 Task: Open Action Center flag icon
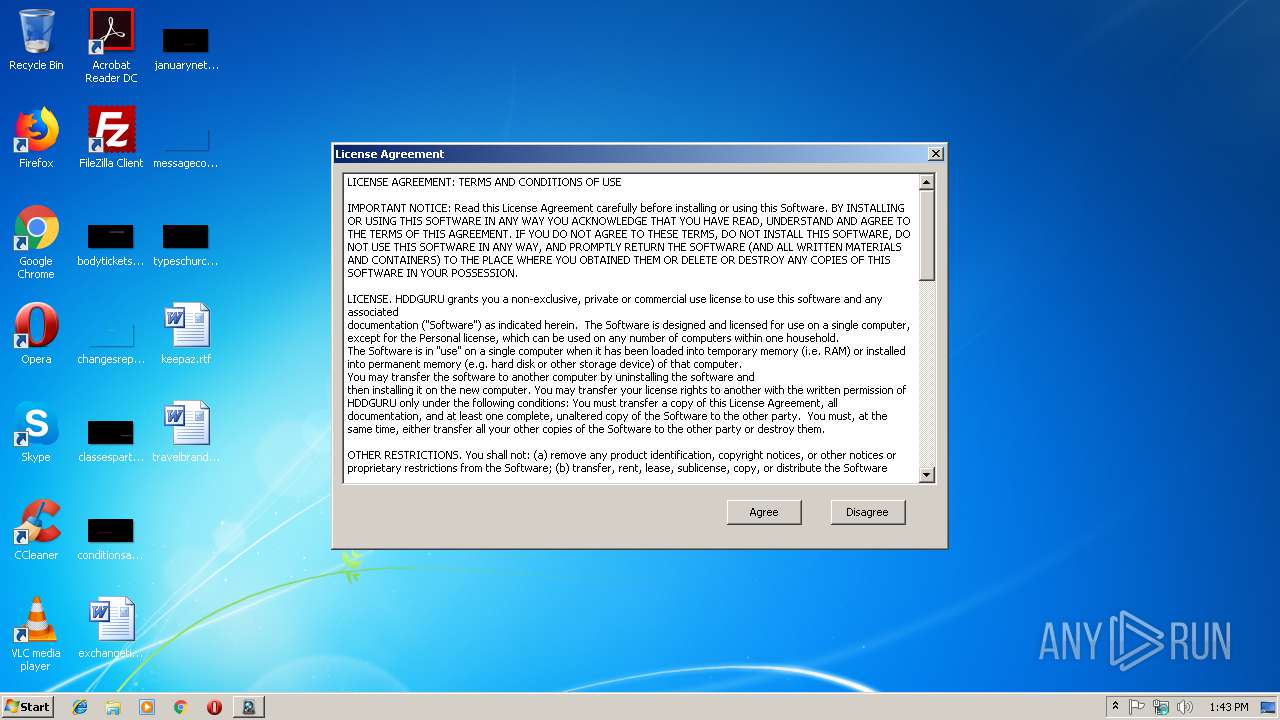1137,707
